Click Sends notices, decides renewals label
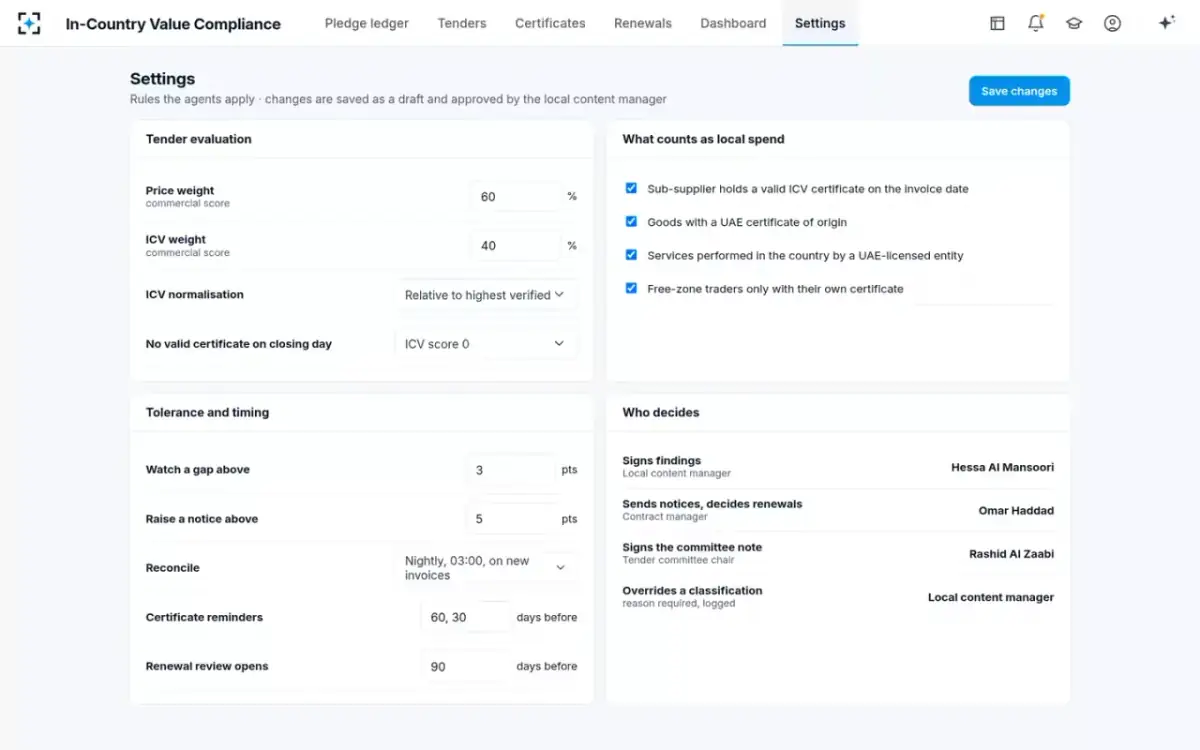Viewport: 1200px width, 750px height. (x=712, y=504)
